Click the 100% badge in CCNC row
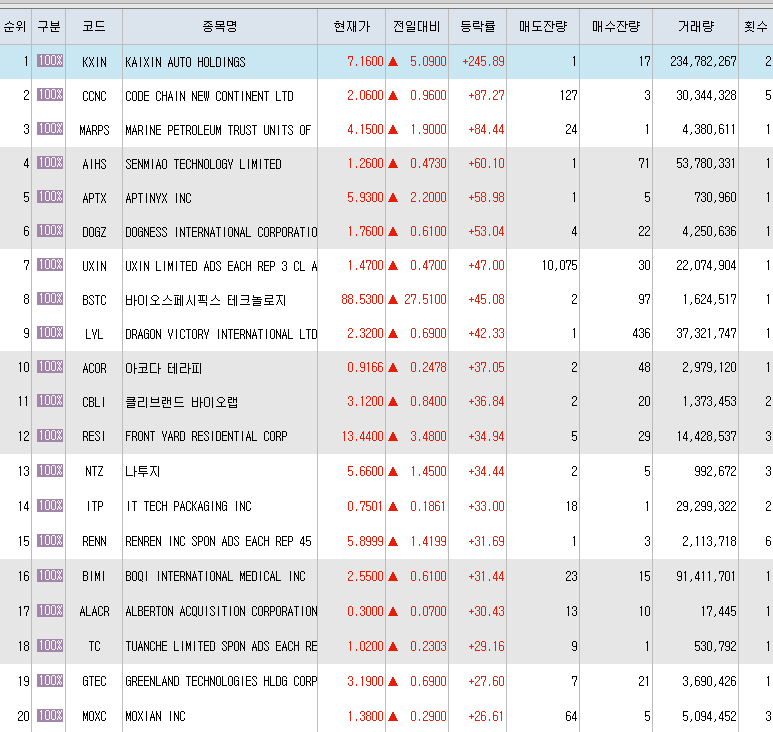Screen dimensions: 773x732 [x=50, y=95]
